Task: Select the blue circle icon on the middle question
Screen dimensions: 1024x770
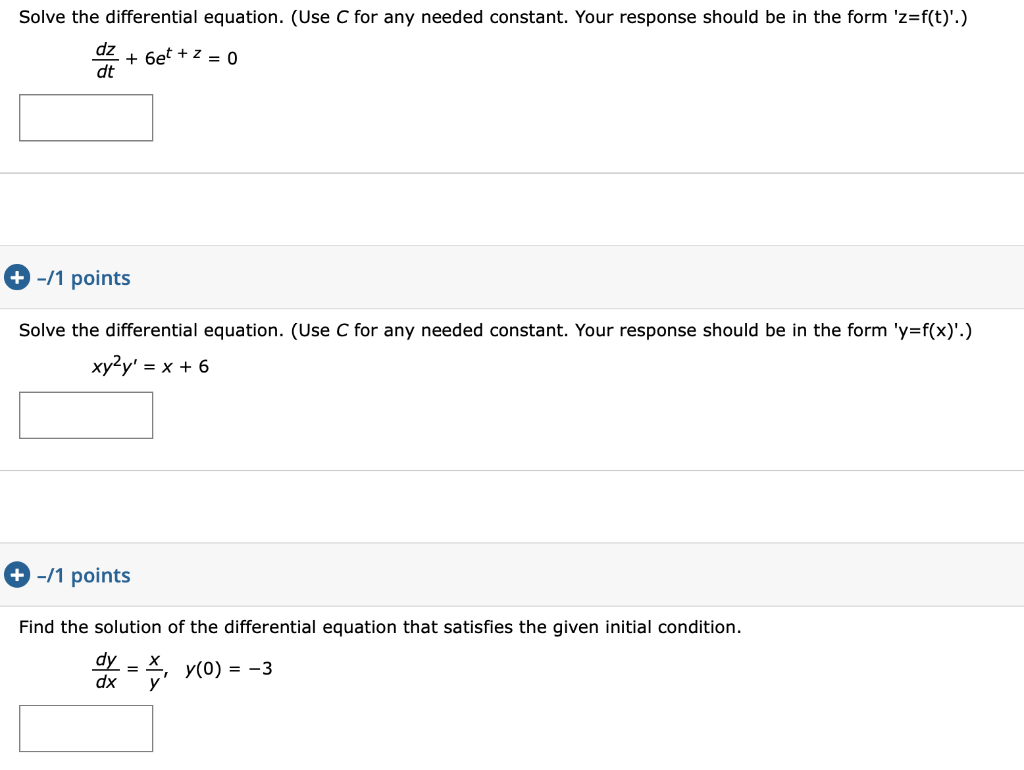Action: coord(16,277)
